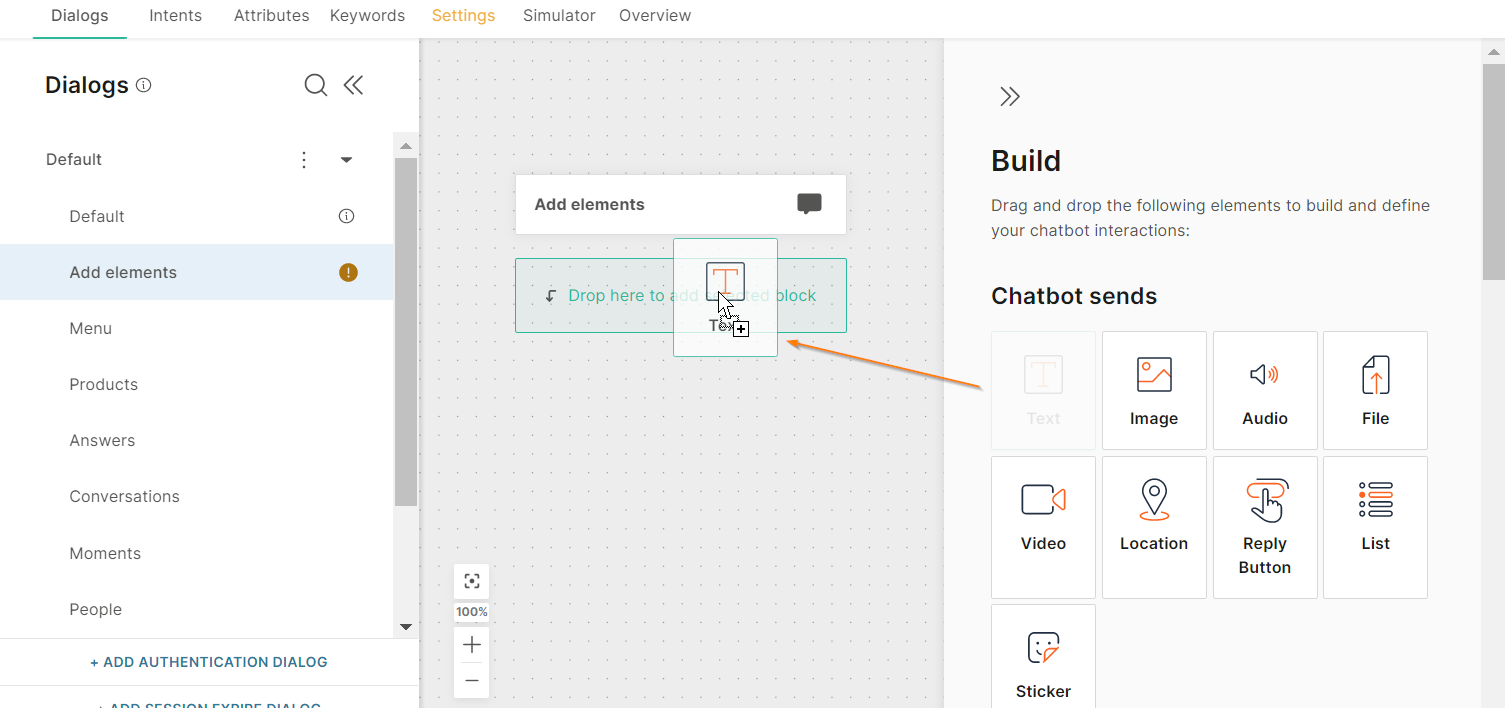
Task: Open the Simulator tab
Action: pos(559,16)
